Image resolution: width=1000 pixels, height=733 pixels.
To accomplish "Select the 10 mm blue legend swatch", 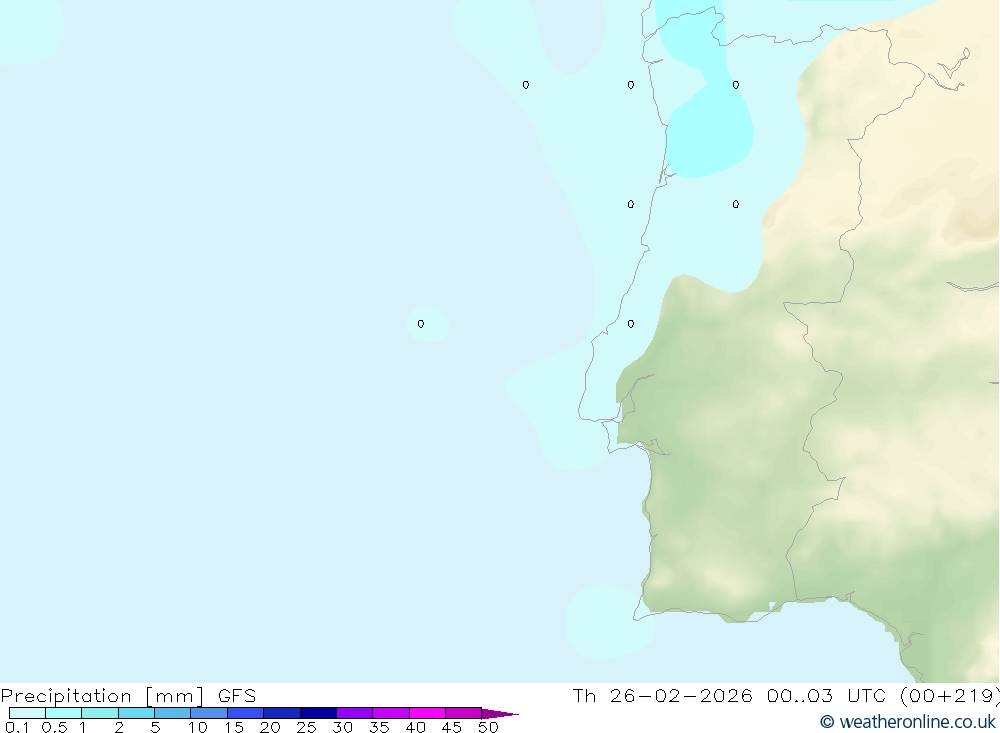I will click(209, 713).
